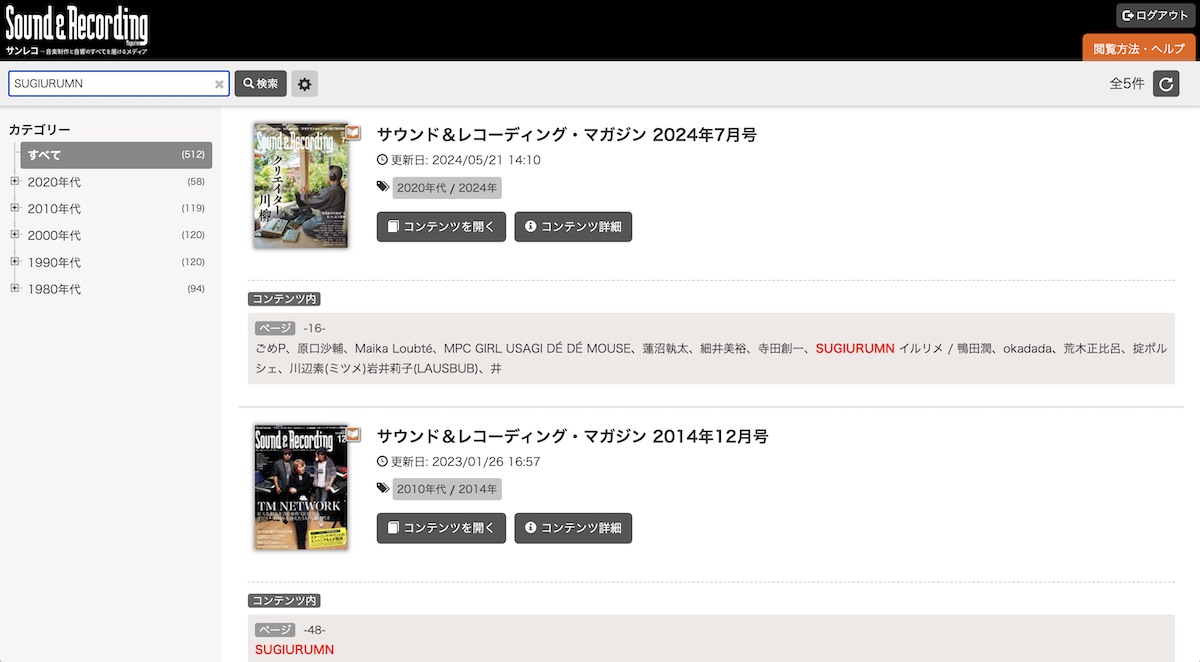Click the 全5件 result count
This screenshot has height=662, width=1200.
click(1127, 84)
